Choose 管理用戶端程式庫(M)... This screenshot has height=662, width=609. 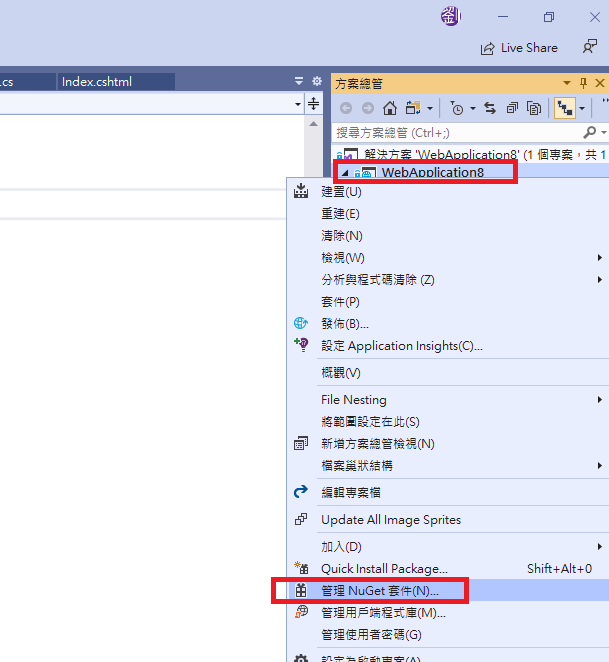(448, 613)
